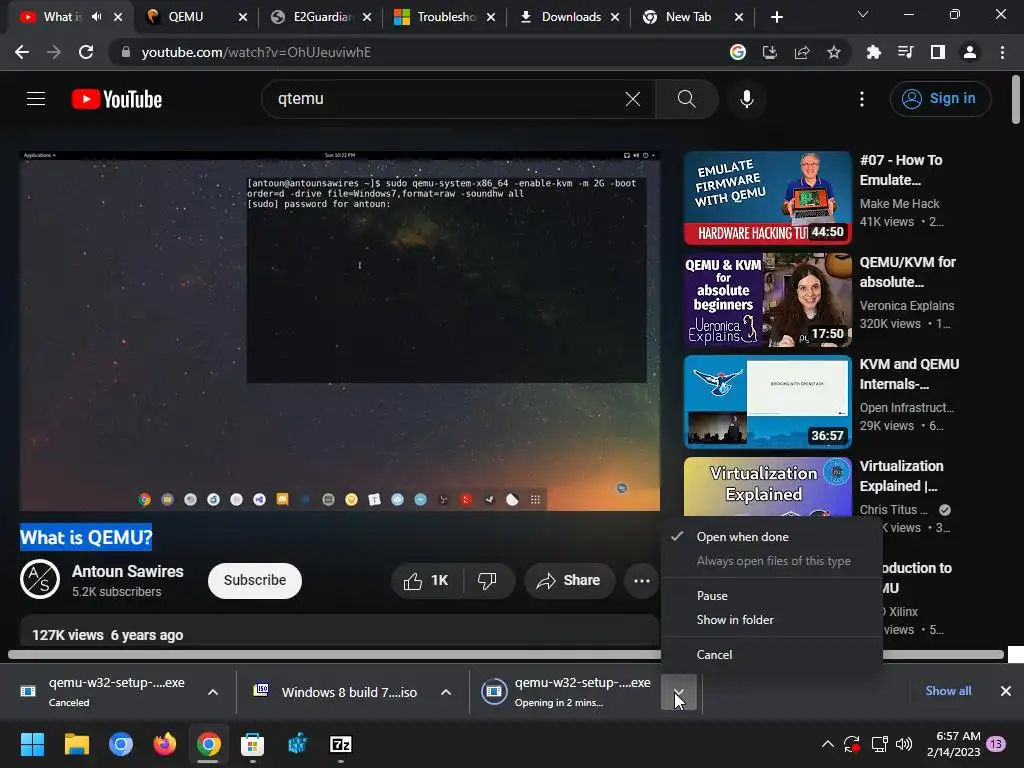Open the Windows 8 build iso download

pos(336,692)
